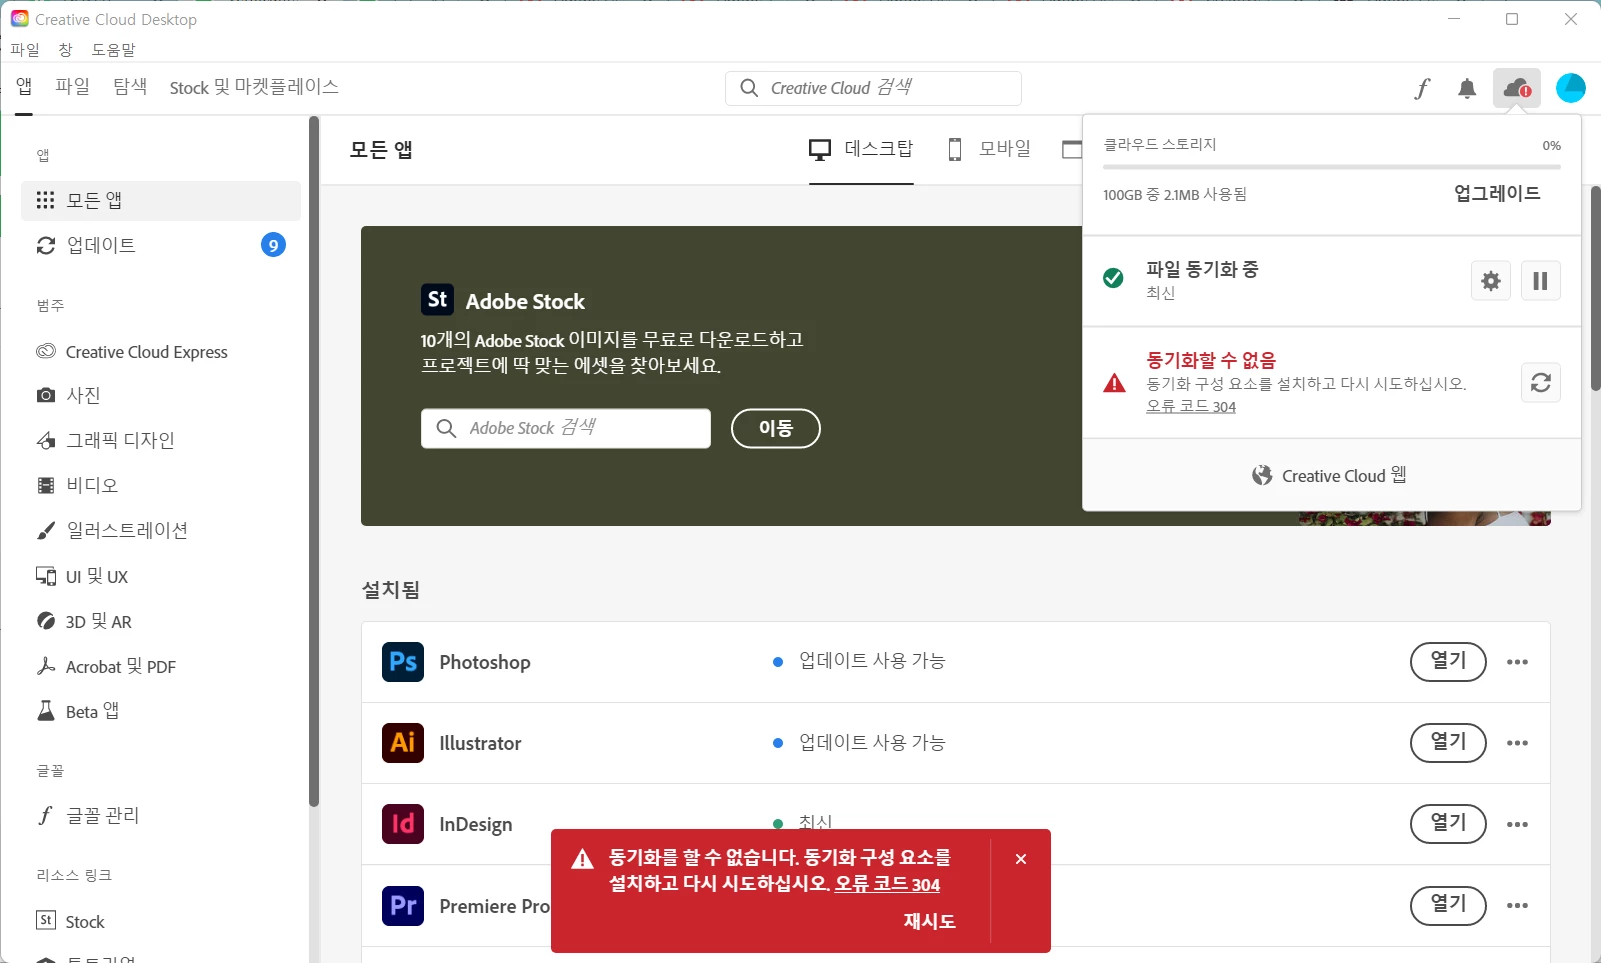Click the cloud storage usage progress bar
Viewport: 1601px width, 963px height.
[1332, 167]
